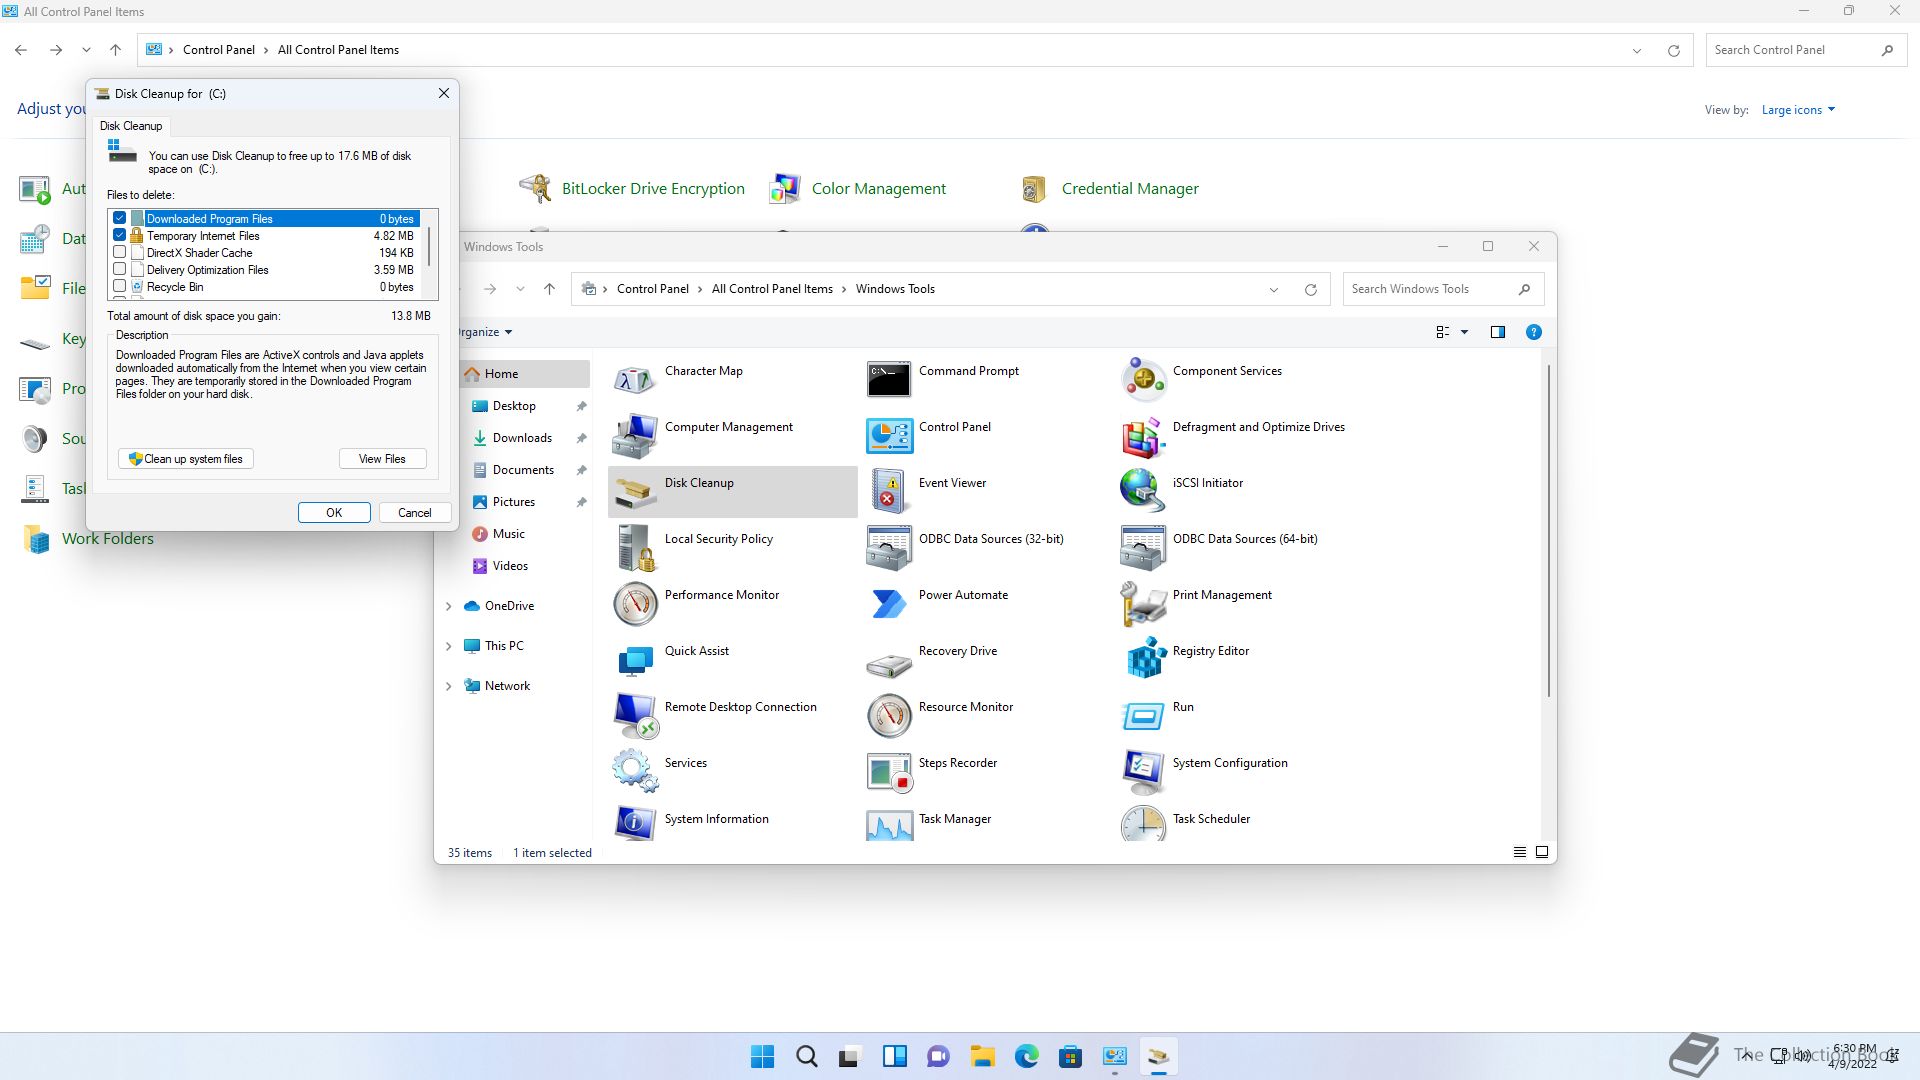Expand Windows Tools address bar history dropdown

pyautogui.click(x=1273, y=290)
